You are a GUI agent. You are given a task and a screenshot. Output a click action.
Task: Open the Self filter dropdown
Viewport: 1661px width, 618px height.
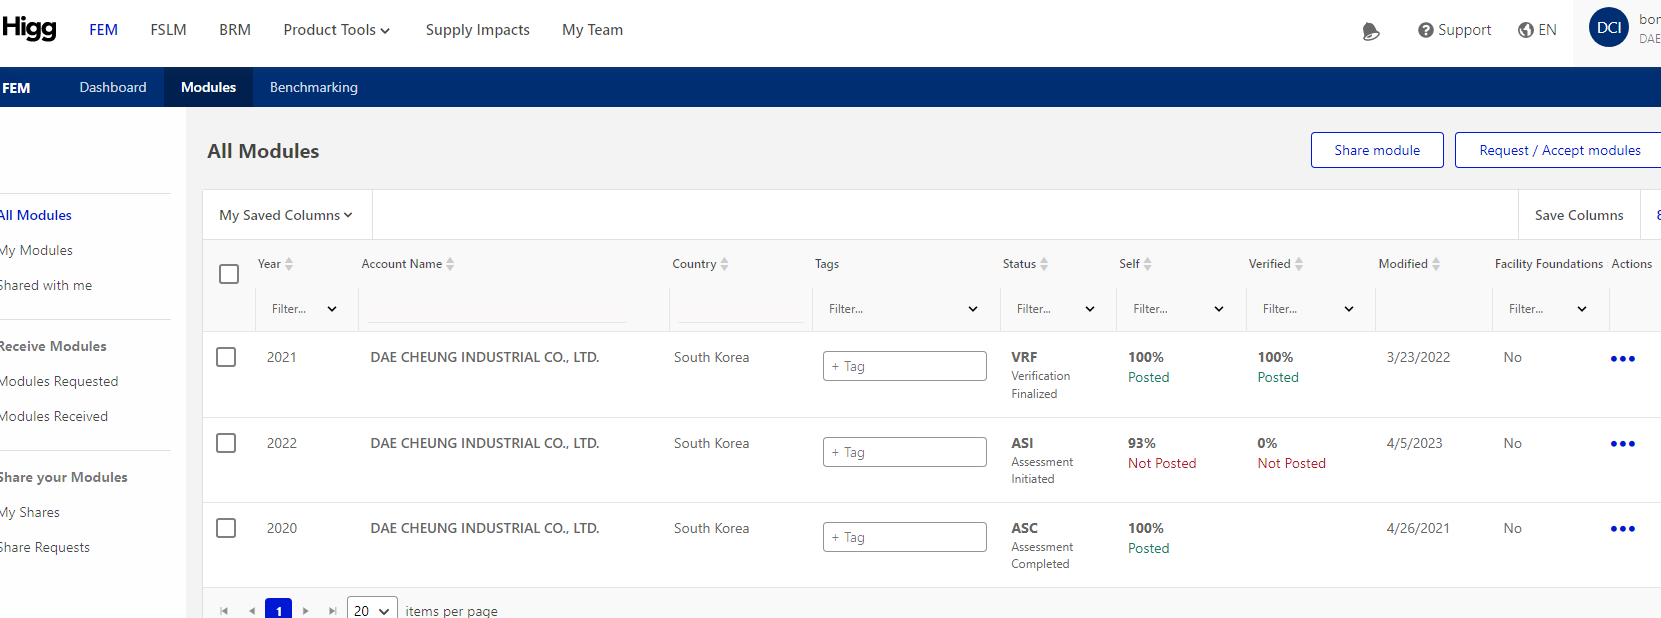pyautogui.click(x=1178, y=309)
